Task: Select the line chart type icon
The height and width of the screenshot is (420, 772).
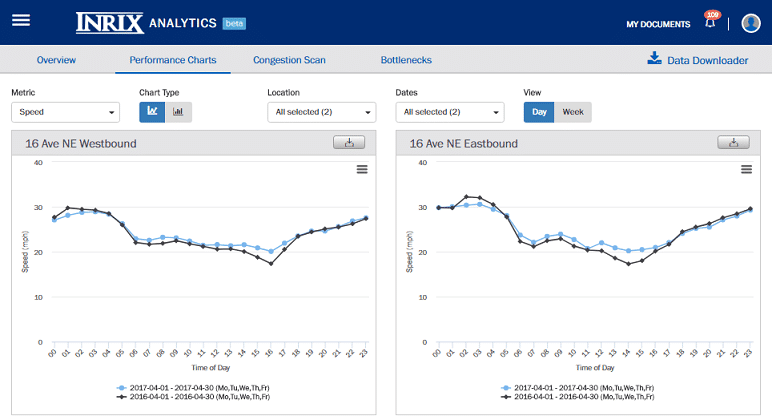Action: [x=152, y=112]
